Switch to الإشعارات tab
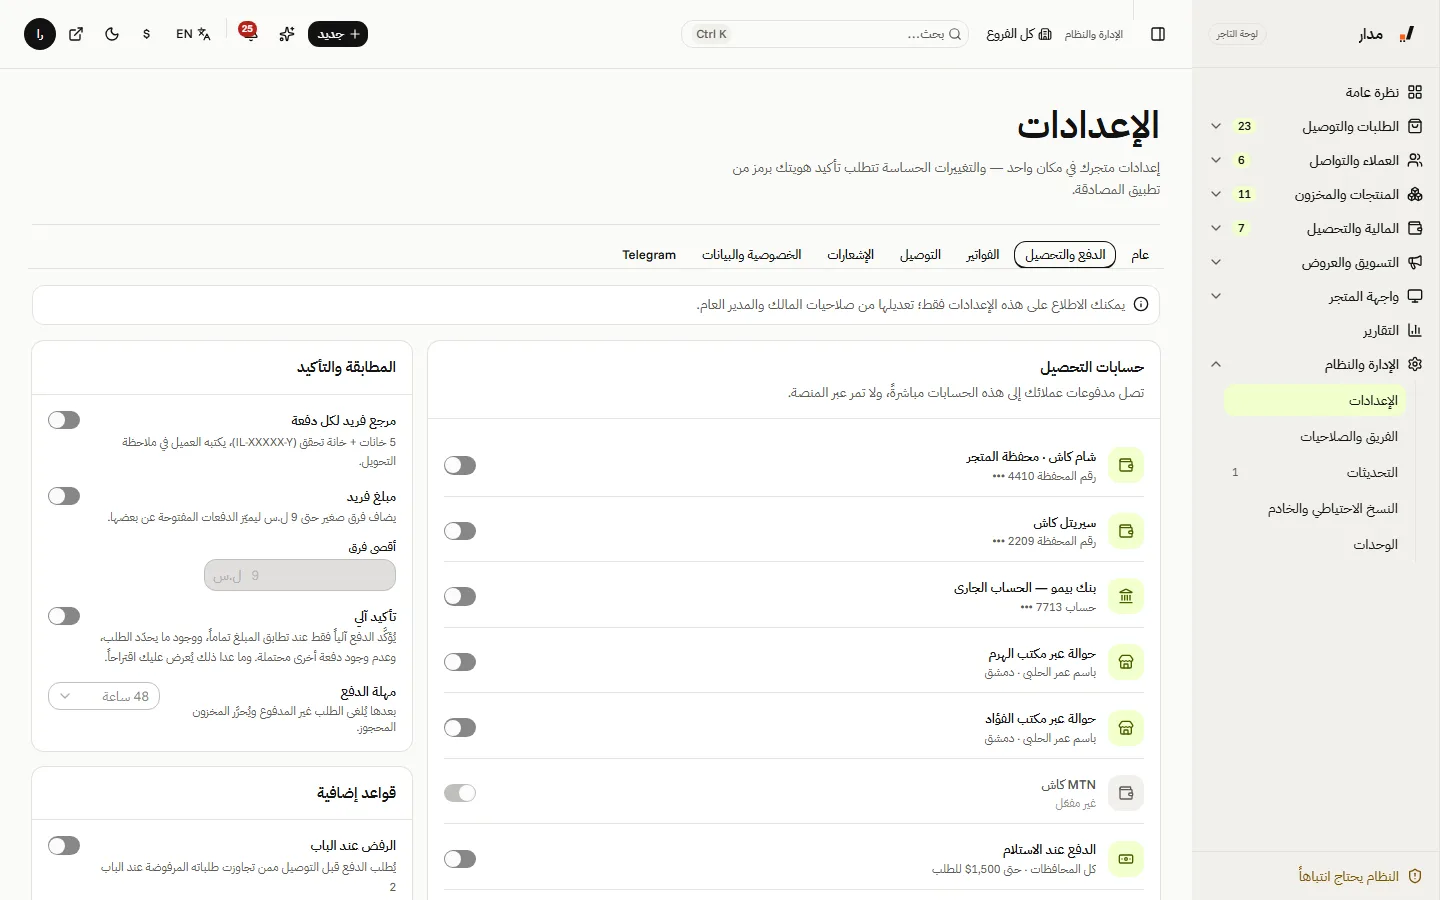 click(851, 255)
